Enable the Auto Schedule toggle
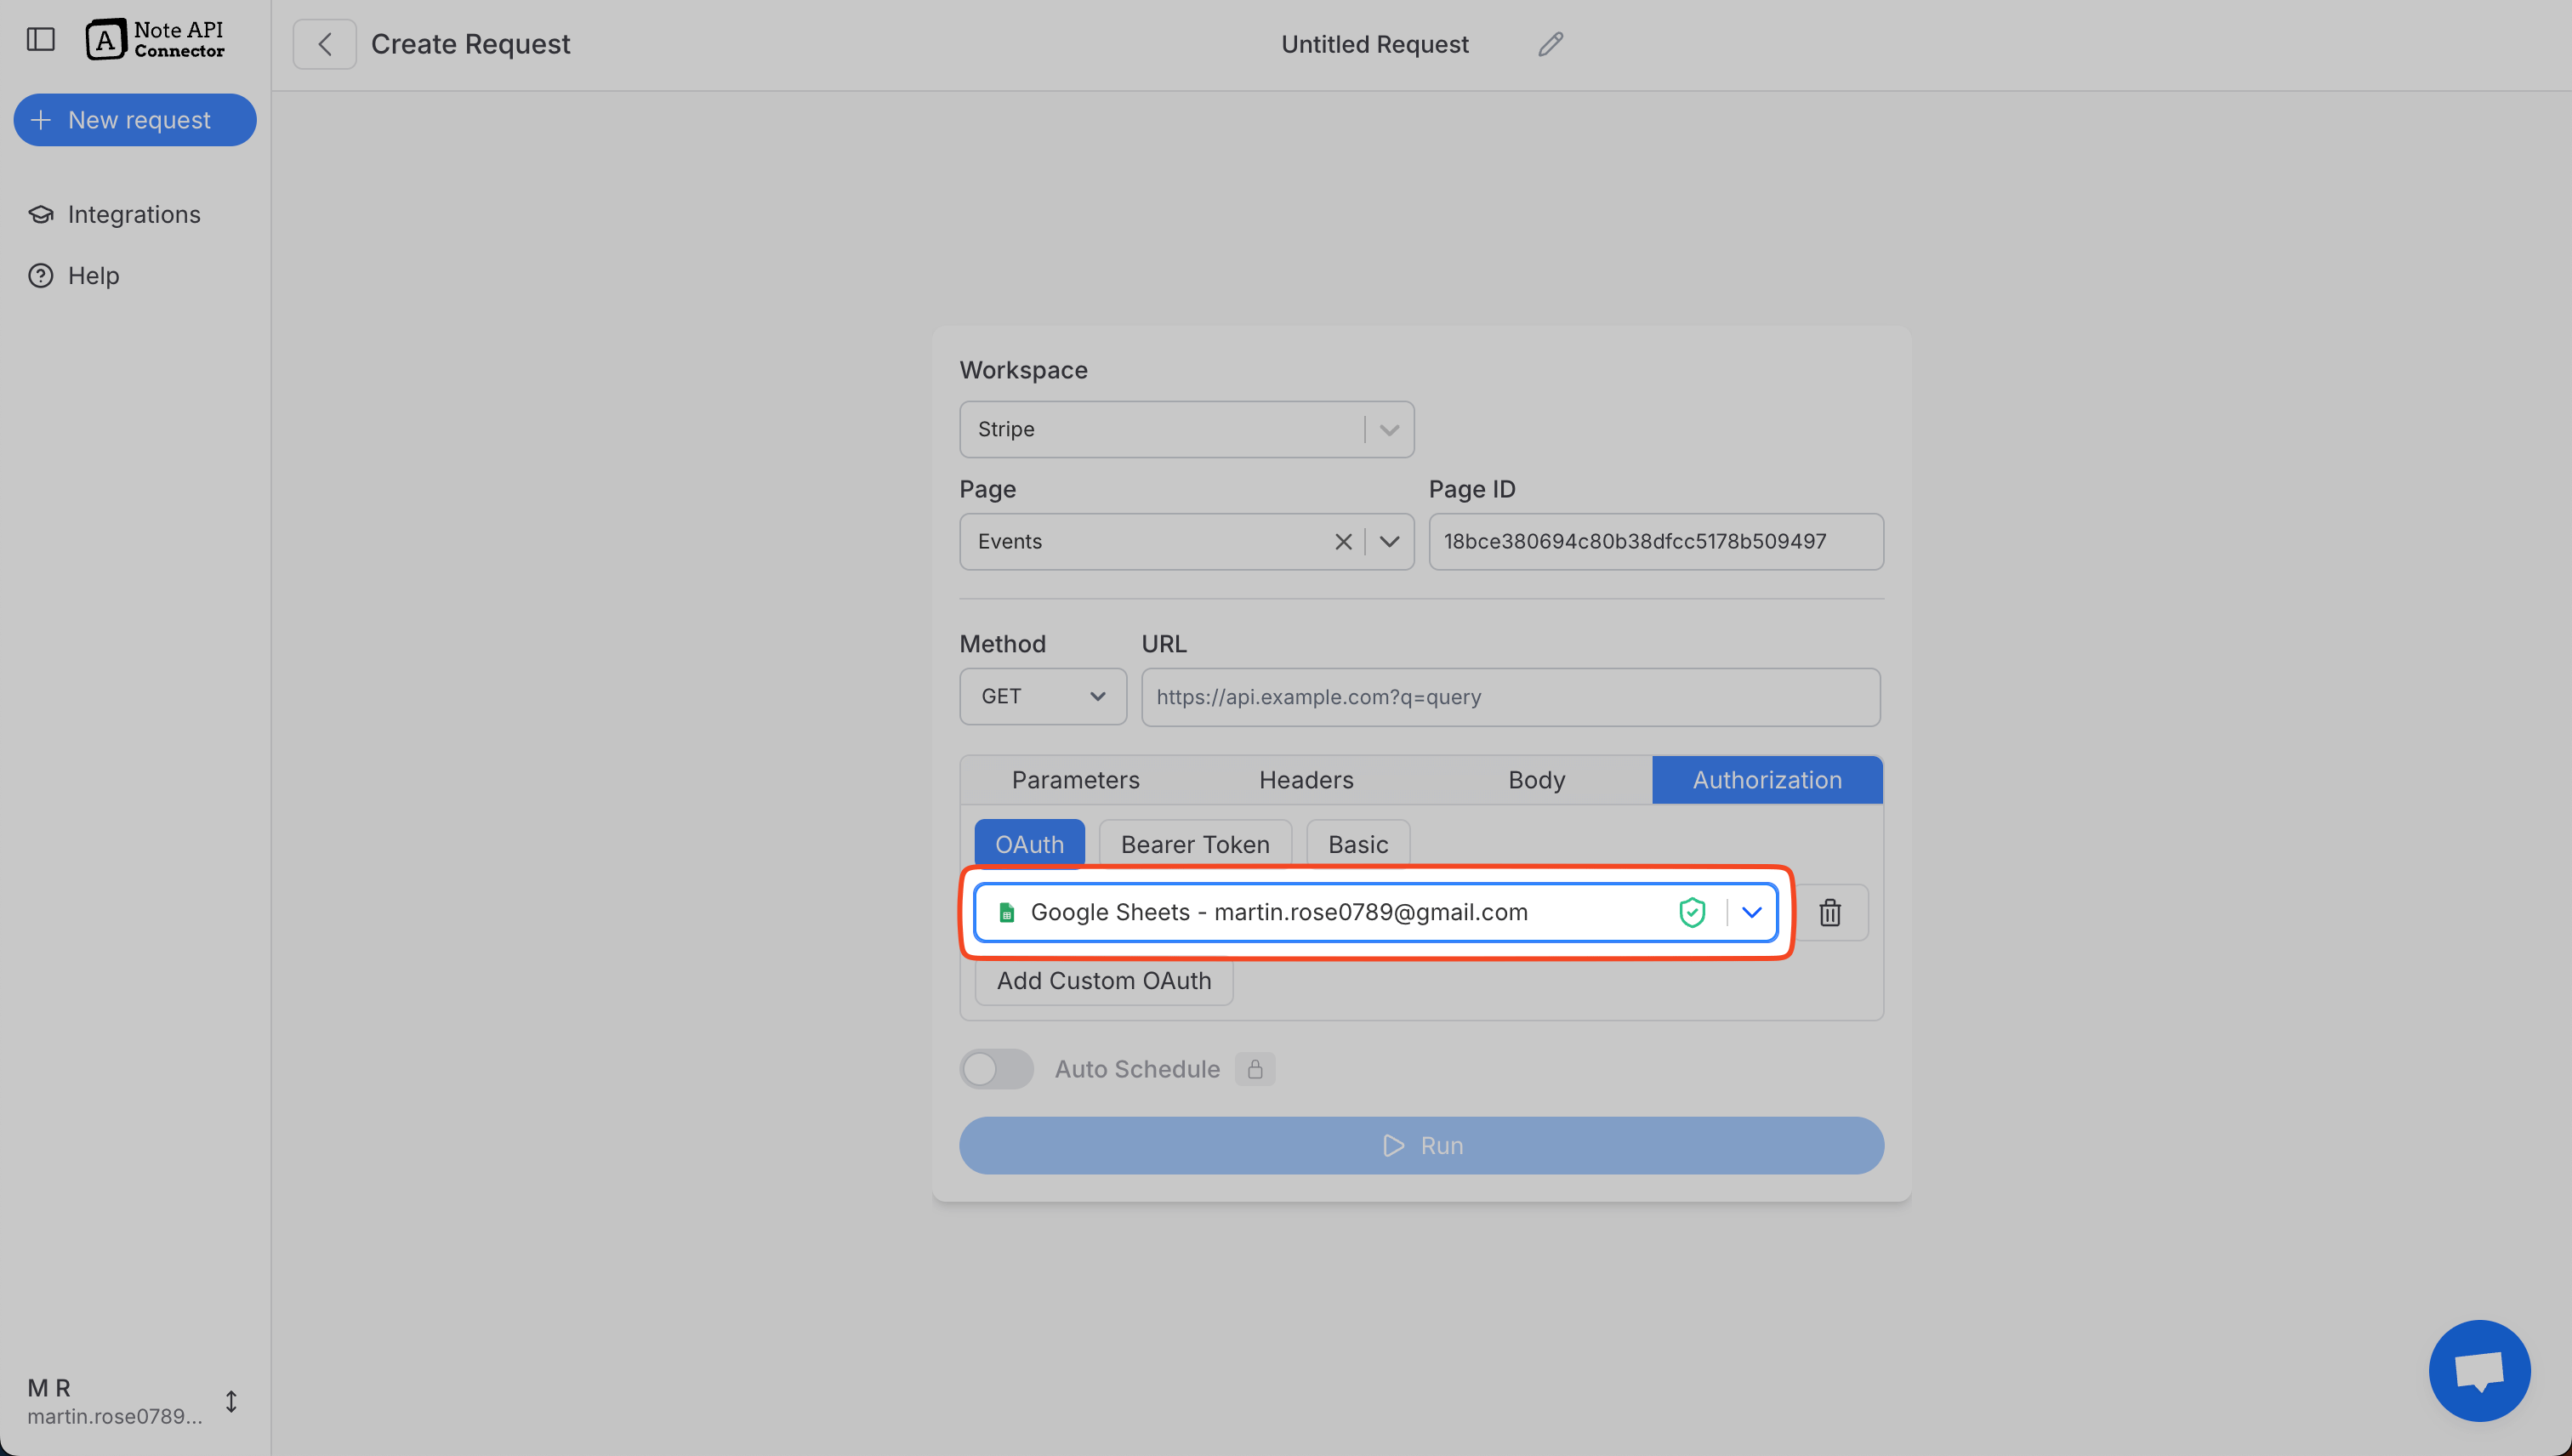Screen dimensions: 2572x1456 coord(996,1068)
